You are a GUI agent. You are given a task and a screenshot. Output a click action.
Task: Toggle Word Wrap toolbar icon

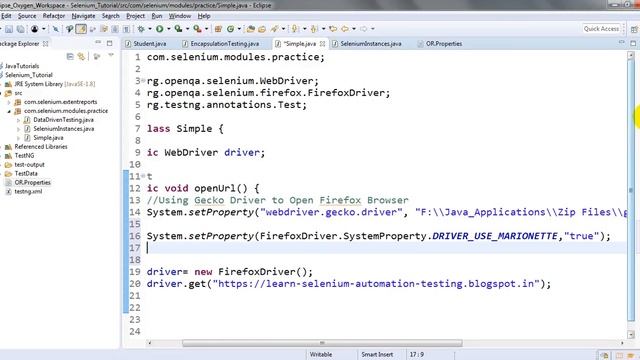104,29
